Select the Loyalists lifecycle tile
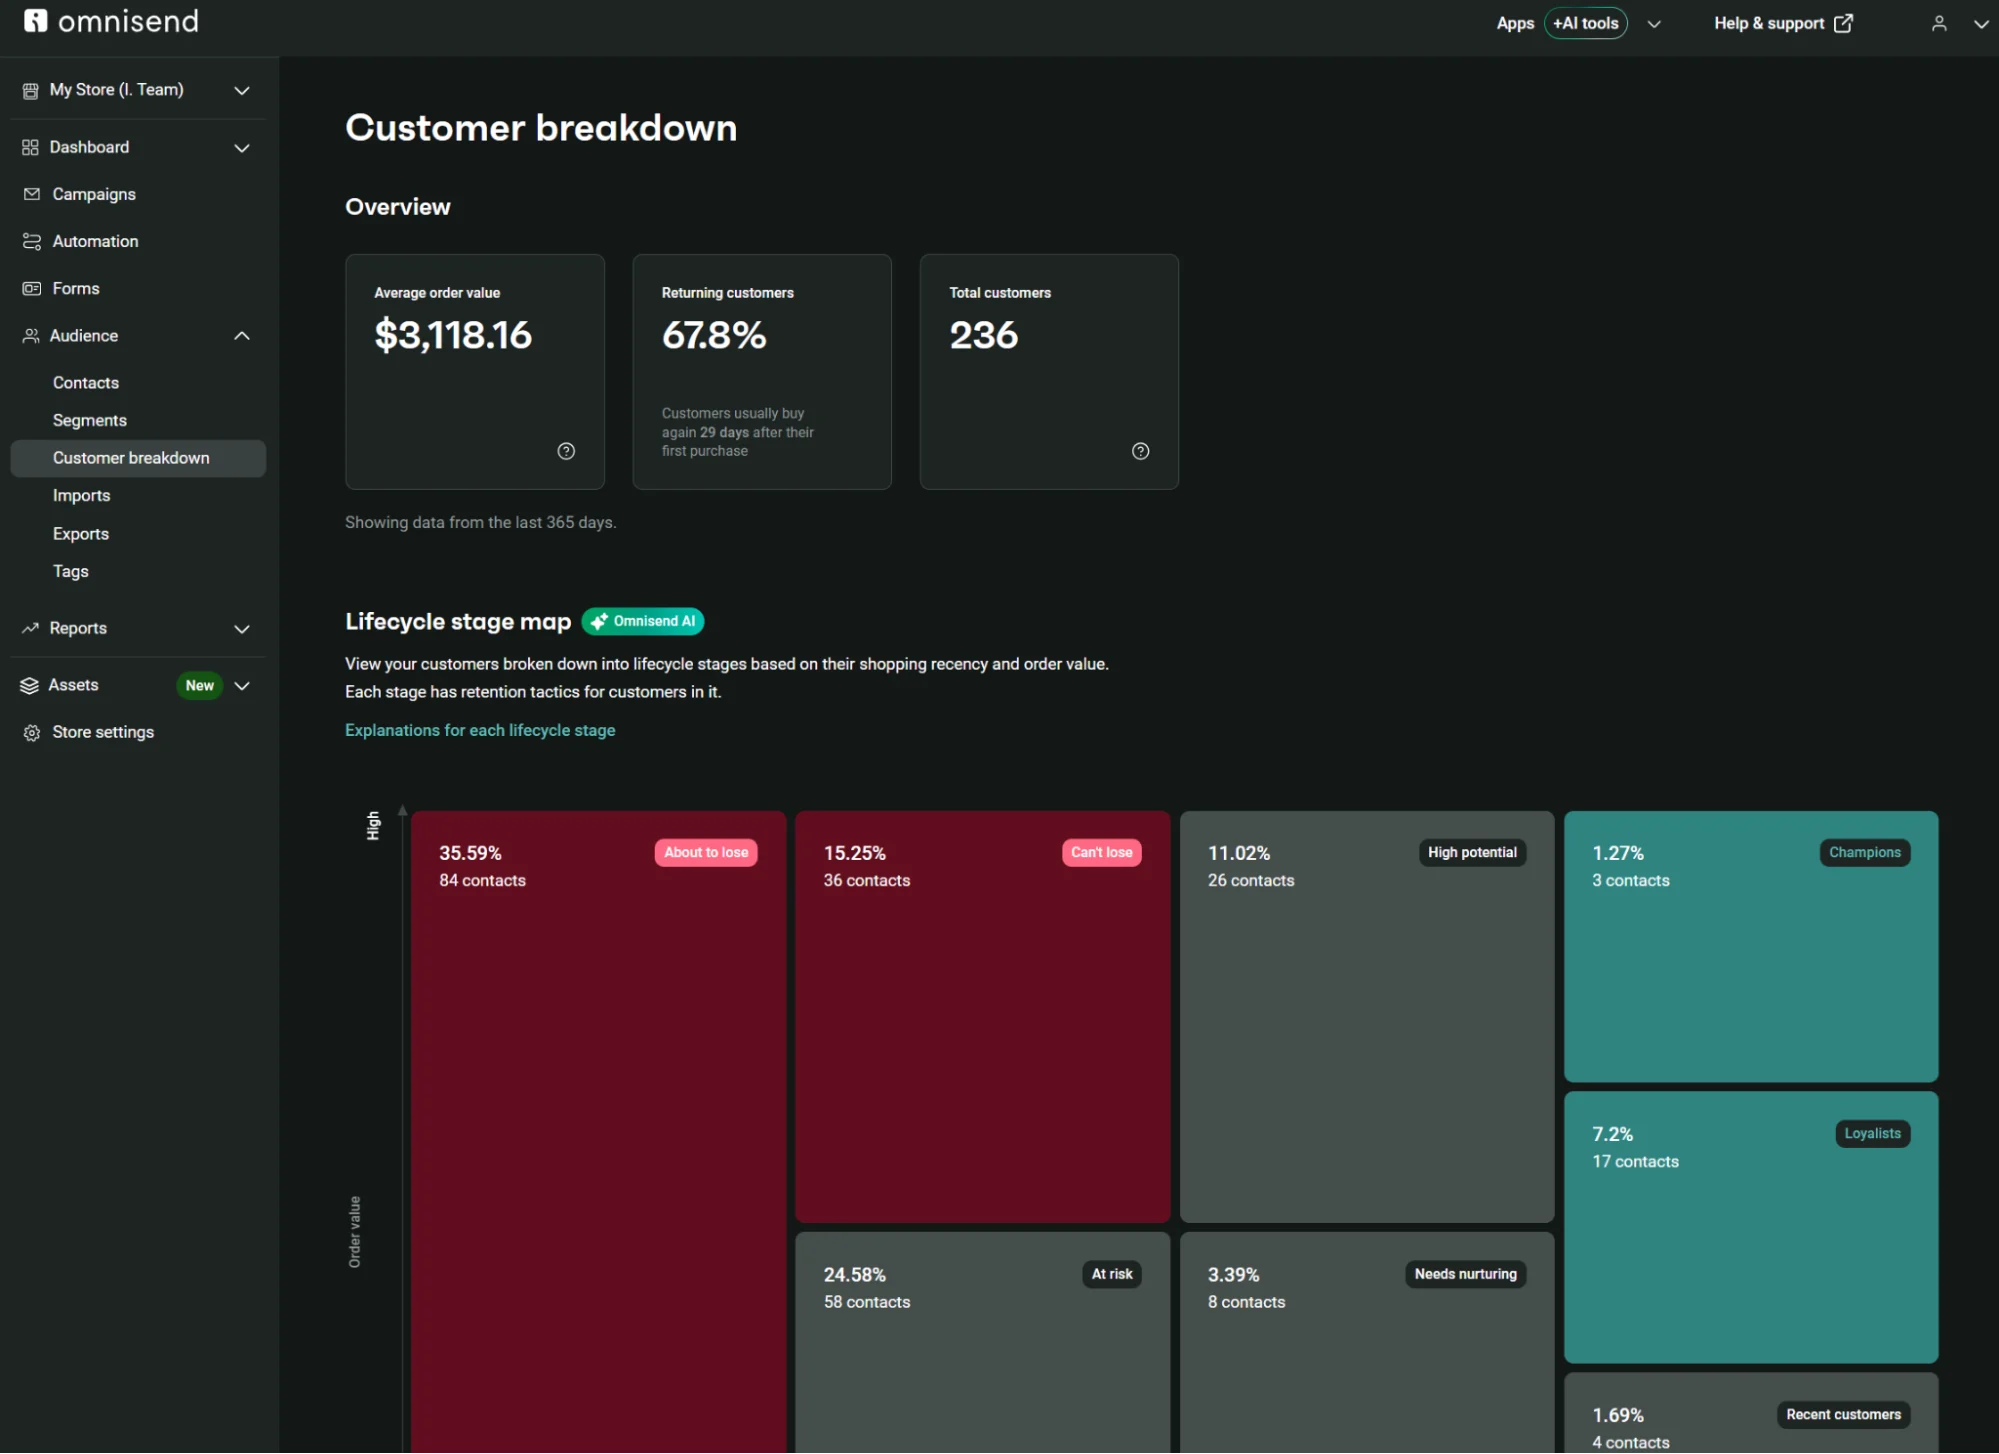This screenshot has height=1454, width=1999. 1751,1227
